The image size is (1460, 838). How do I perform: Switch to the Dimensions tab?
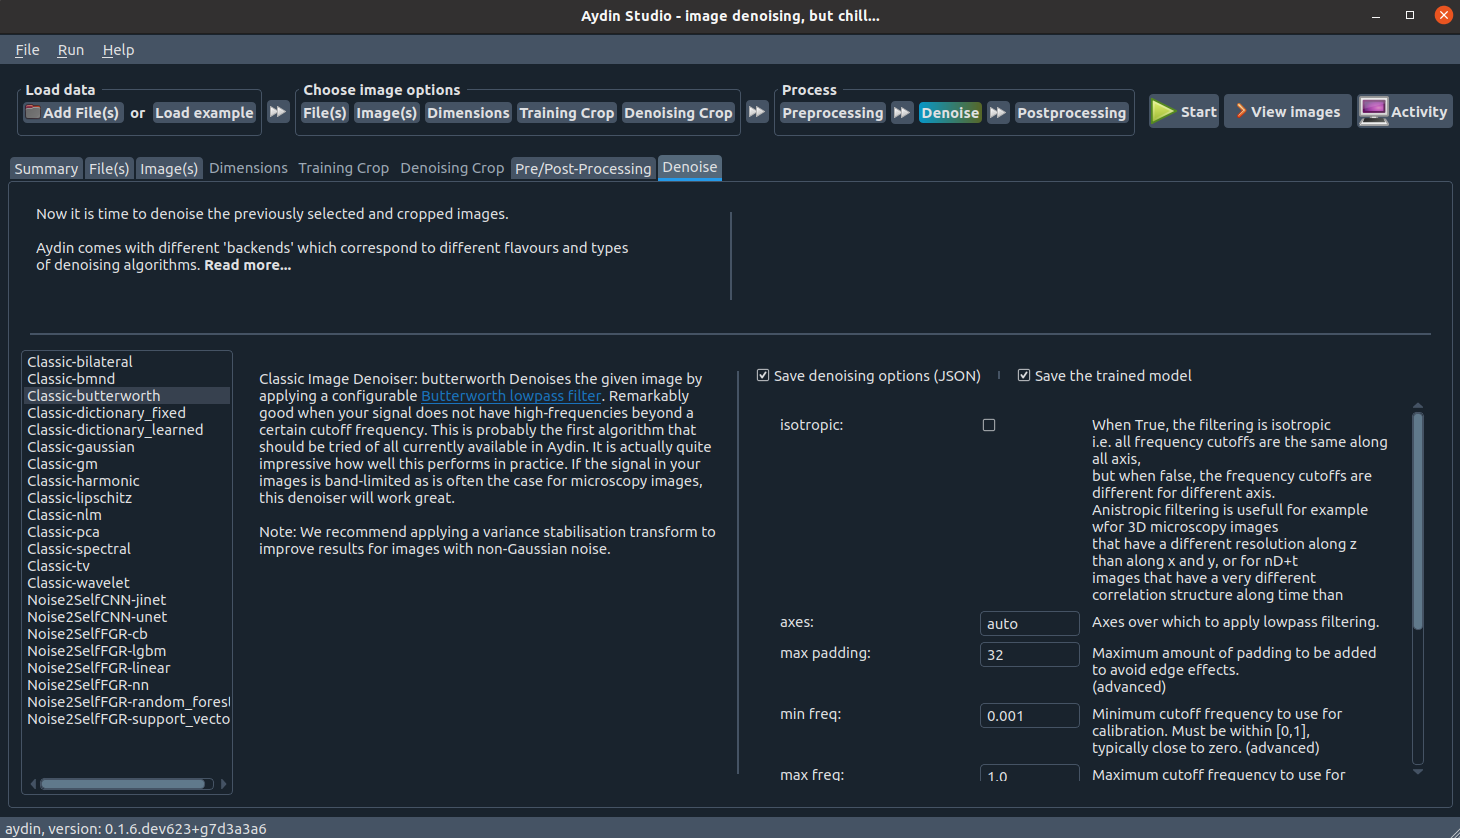(248, 168)
